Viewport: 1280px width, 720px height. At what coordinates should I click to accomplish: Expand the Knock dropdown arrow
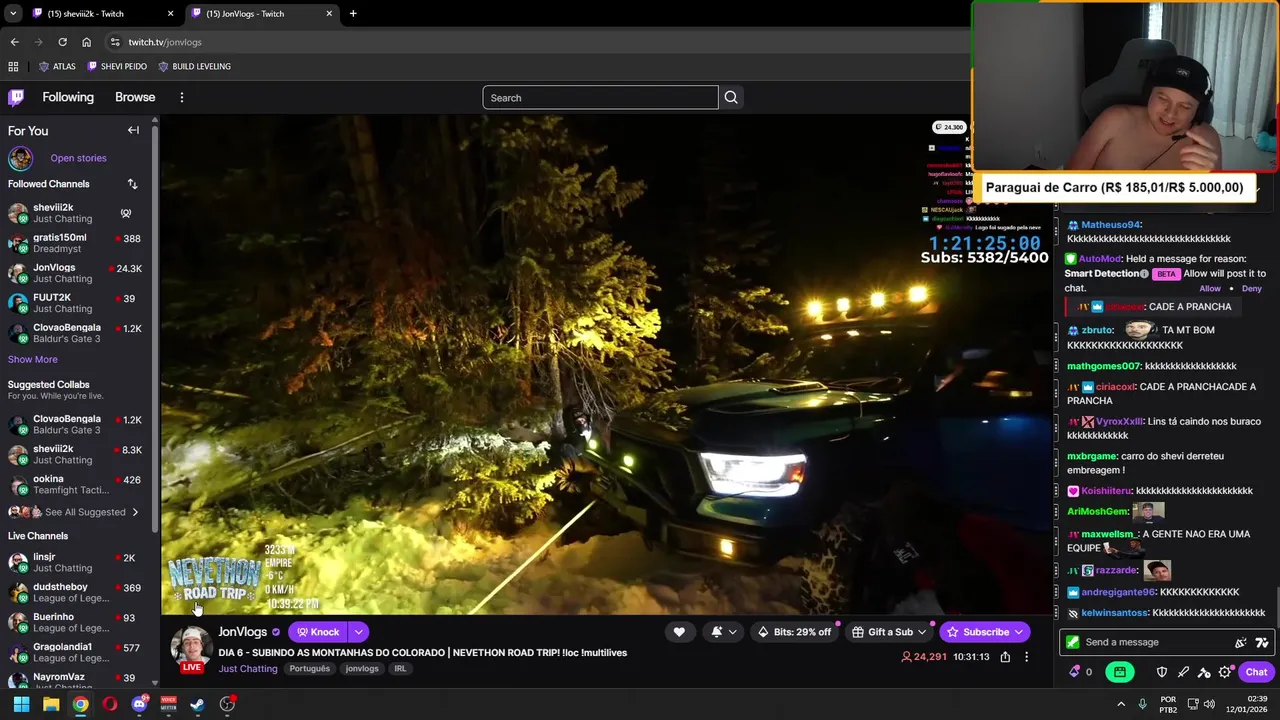pos(358,632)
